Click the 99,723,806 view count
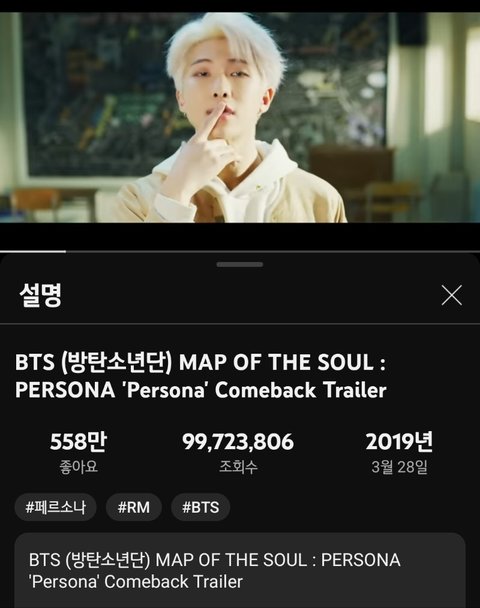 click(238, 442)
